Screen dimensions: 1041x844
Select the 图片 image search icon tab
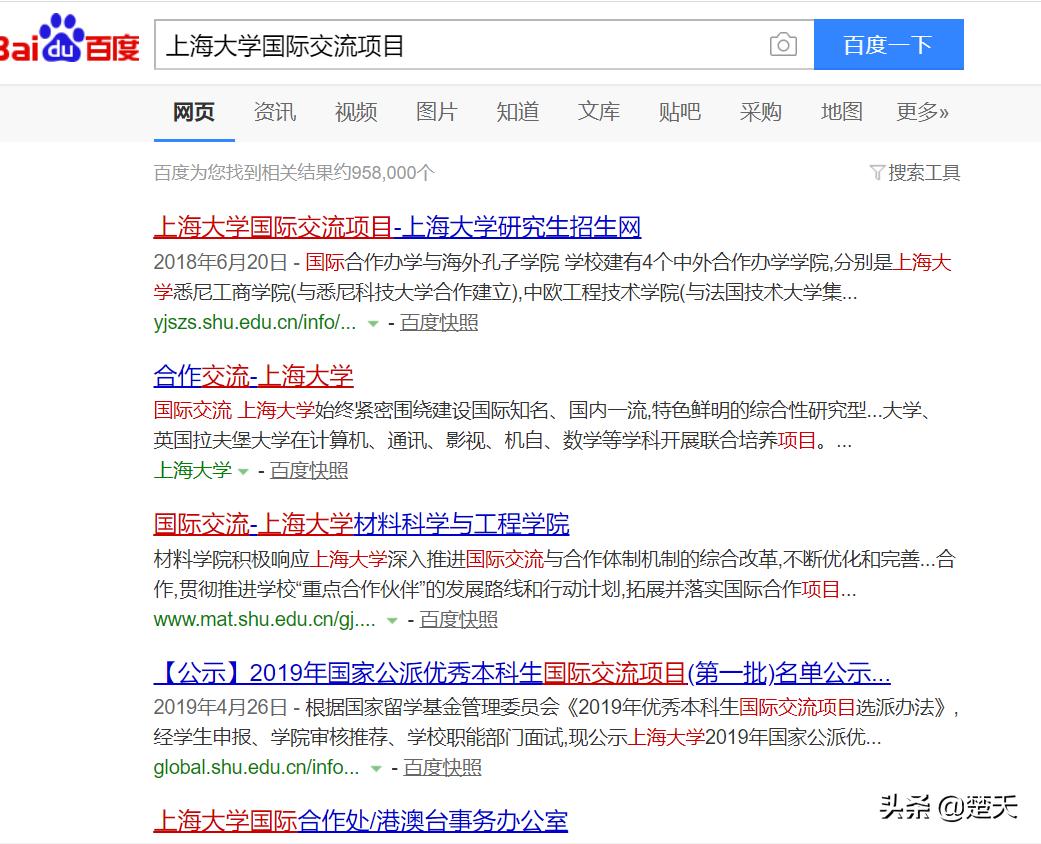pos(436,112)
